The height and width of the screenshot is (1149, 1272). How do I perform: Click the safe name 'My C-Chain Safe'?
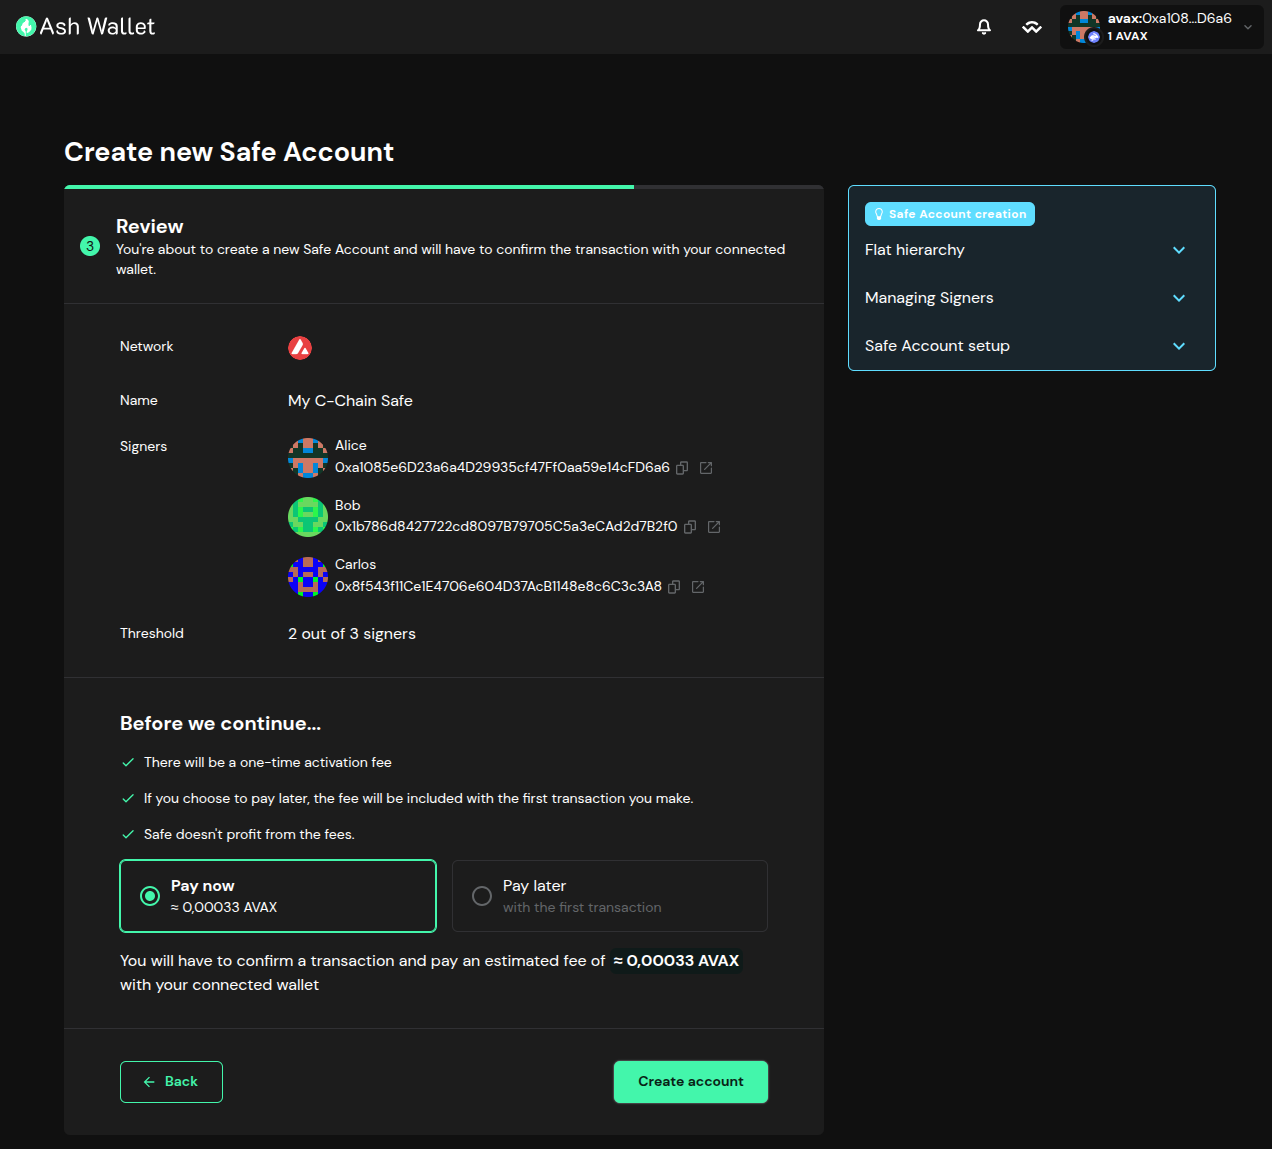pos(350,401)
